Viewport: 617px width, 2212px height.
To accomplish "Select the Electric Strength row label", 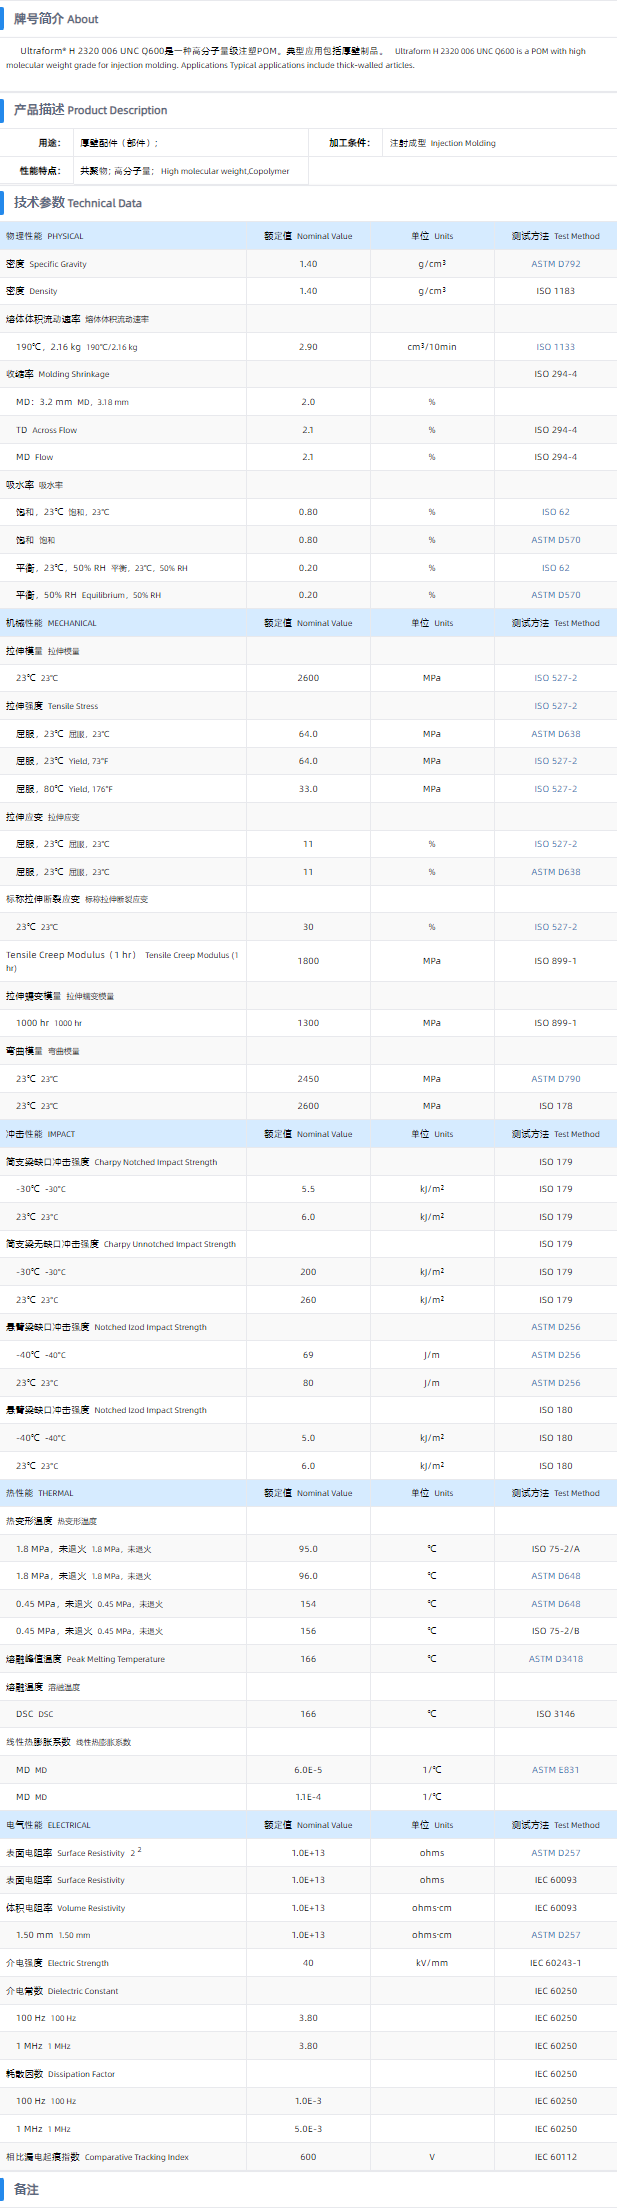I will pyautogui.click(x=57, y=1963).
